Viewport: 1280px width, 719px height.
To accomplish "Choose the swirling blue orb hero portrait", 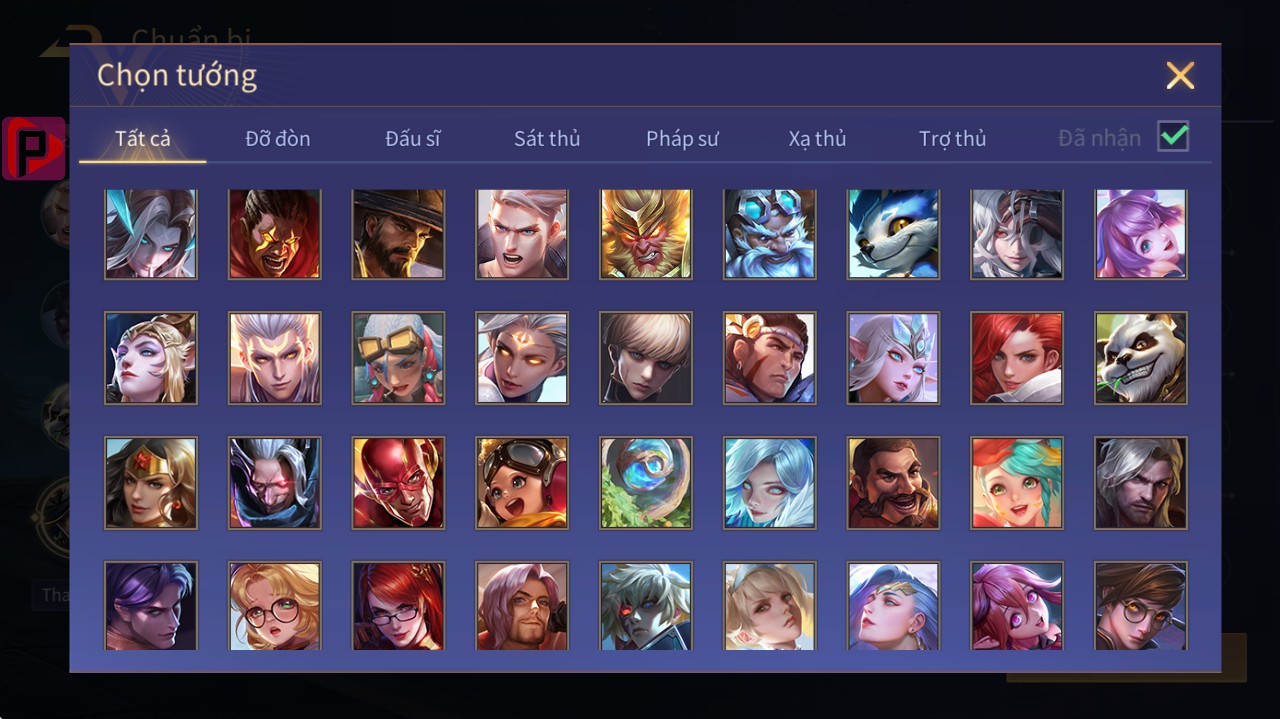I will (645, 483).
